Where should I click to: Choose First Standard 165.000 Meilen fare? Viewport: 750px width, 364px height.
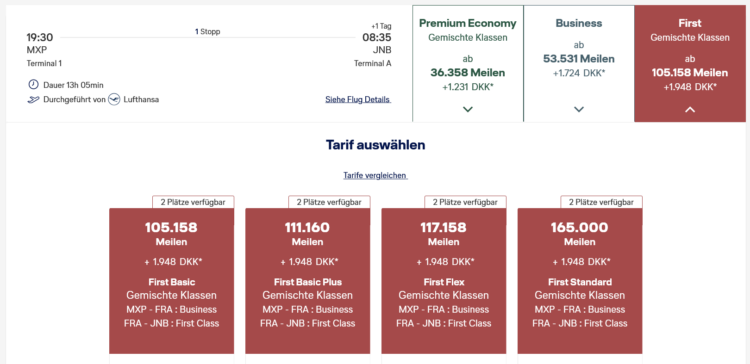580,281
